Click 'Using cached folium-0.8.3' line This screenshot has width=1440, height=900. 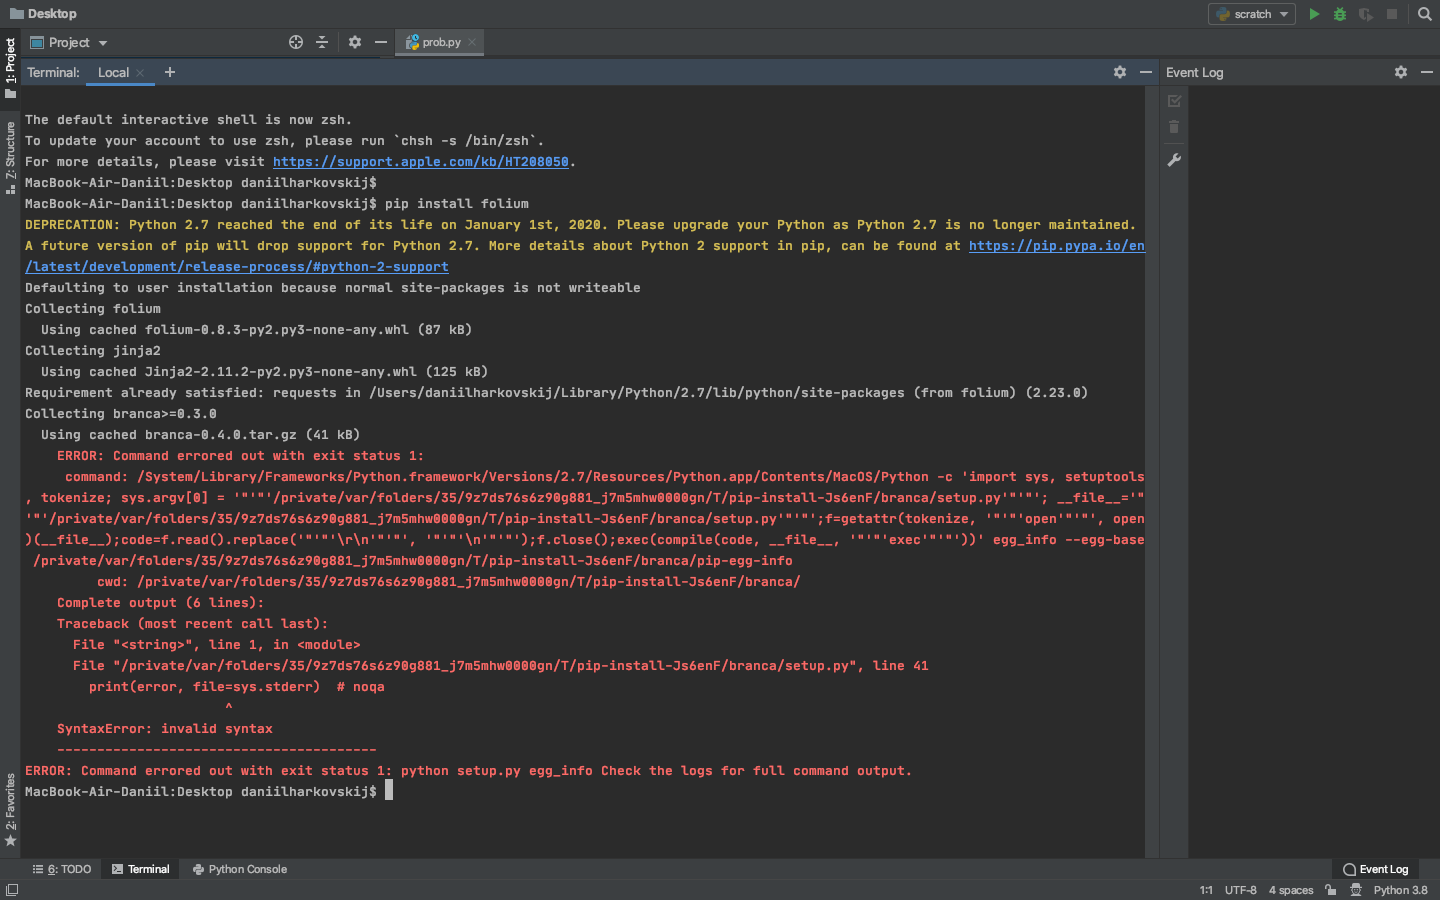pos(256,330)
